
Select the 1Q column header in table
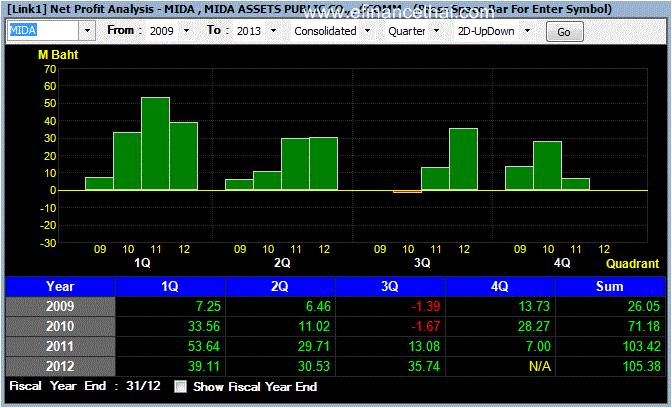(x=170, y=286)
